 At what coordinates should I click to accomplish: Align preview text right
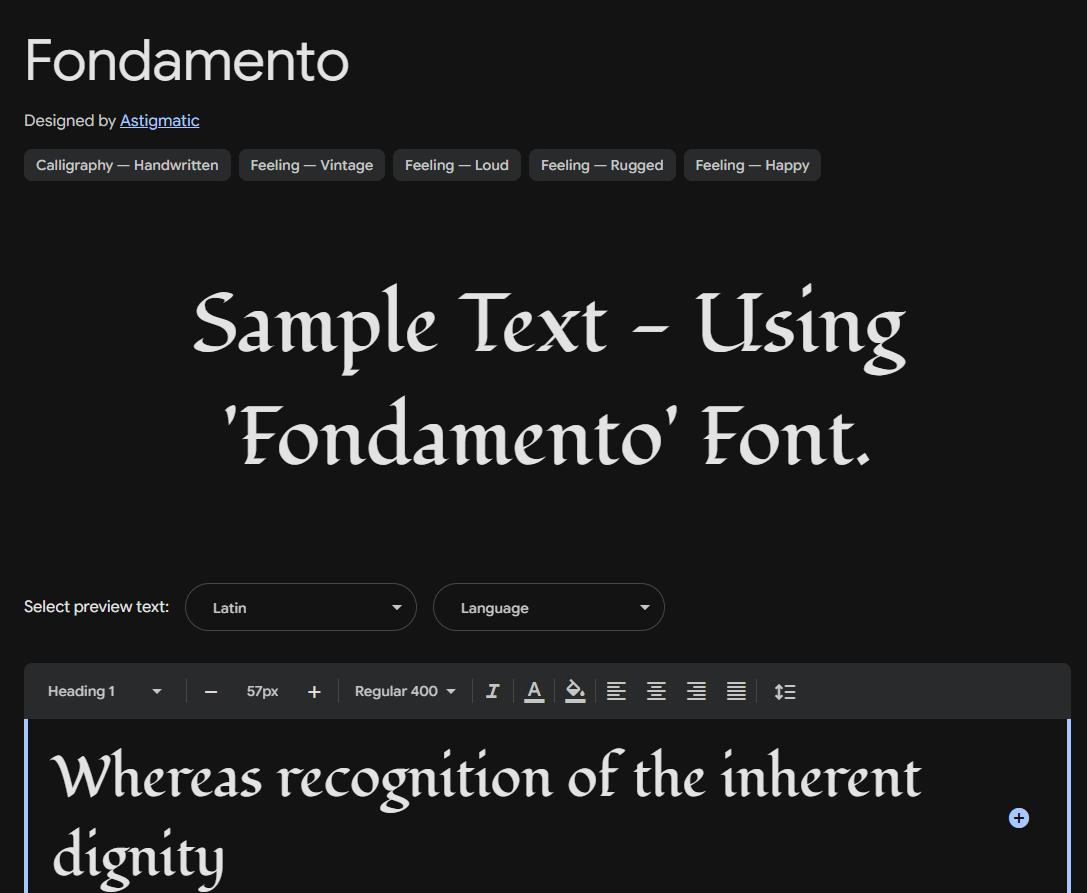pos(696,691)
